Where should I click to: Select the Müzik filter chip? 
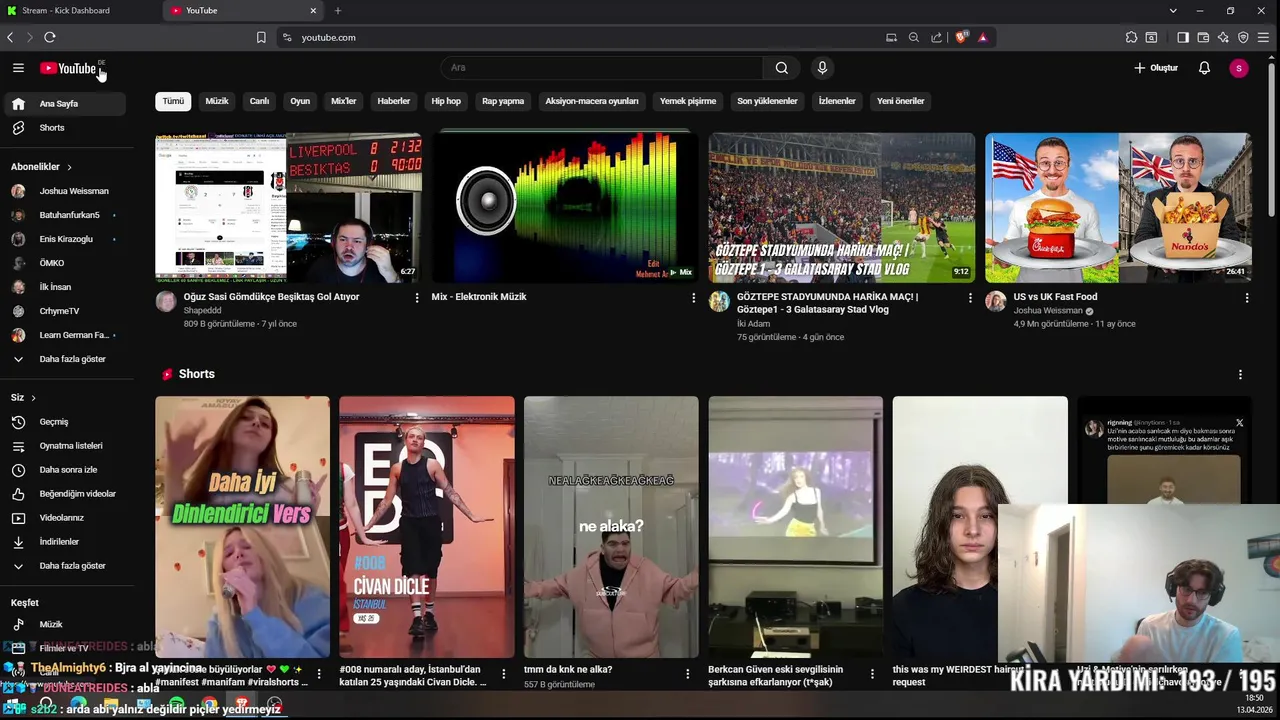(217, 101)
